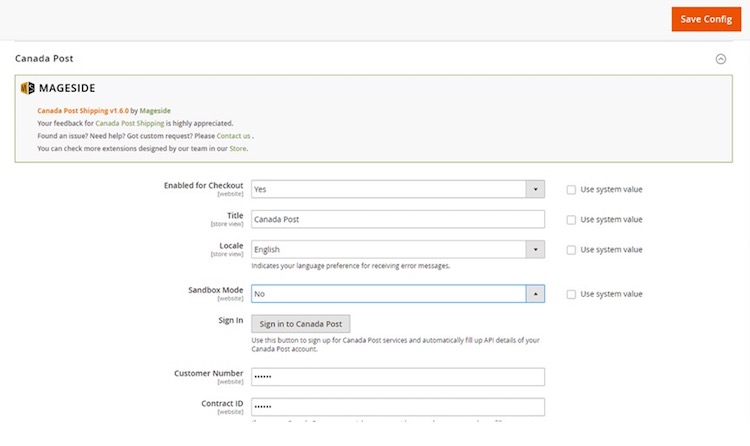Viewport: 750px width, 446px height.
Task: Open green Canada Post Shipping feedback link
Action: pos(130,123)
